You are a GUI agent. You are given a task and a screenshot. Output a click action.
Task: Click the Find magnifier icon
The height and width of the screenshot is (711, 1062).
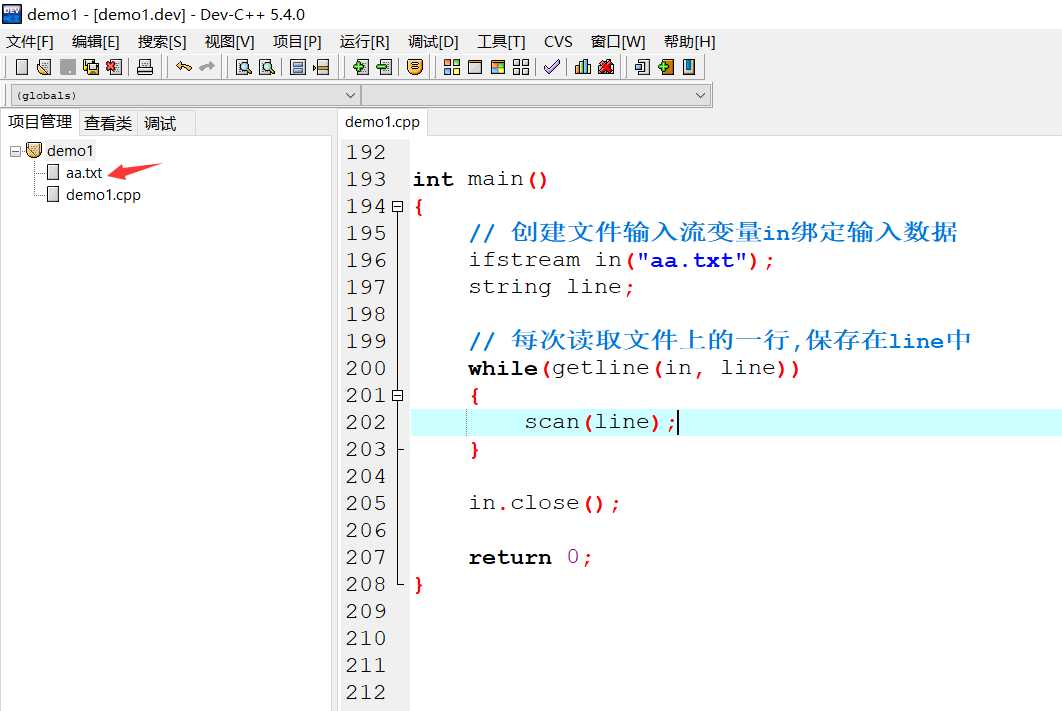pos(244,67)
